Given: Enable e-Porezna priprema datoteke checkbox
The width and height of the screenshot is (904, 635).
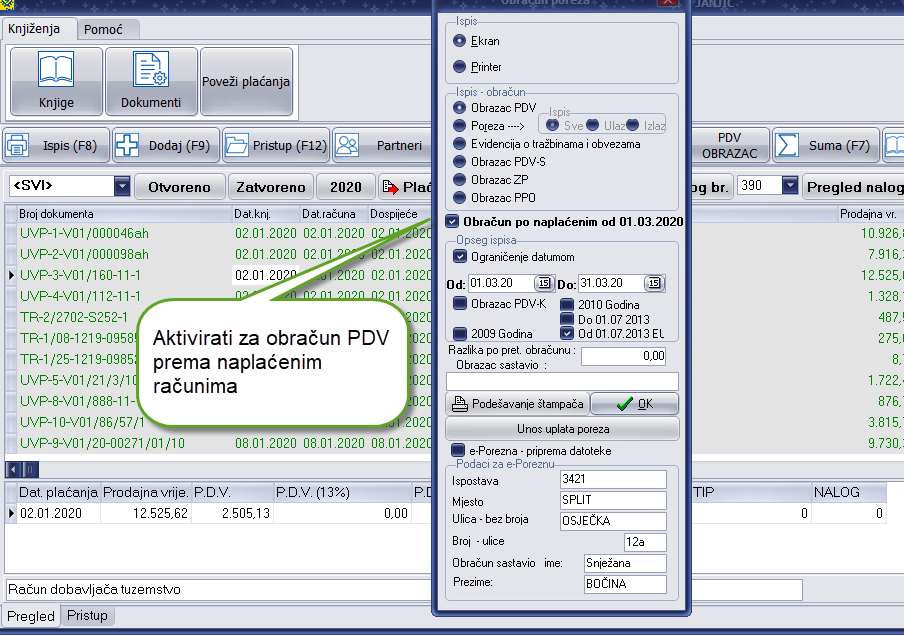Looking at the screenshot, I should (x=458, y=451).
